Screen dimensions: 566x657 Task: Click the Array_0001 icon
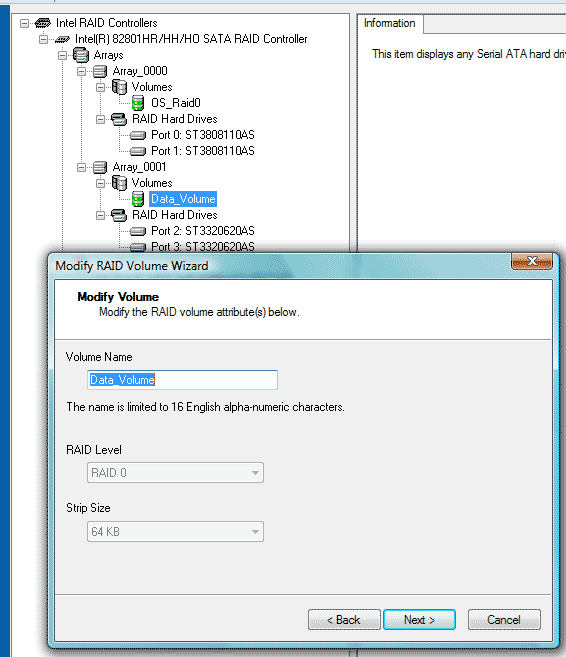click(100, 167)
